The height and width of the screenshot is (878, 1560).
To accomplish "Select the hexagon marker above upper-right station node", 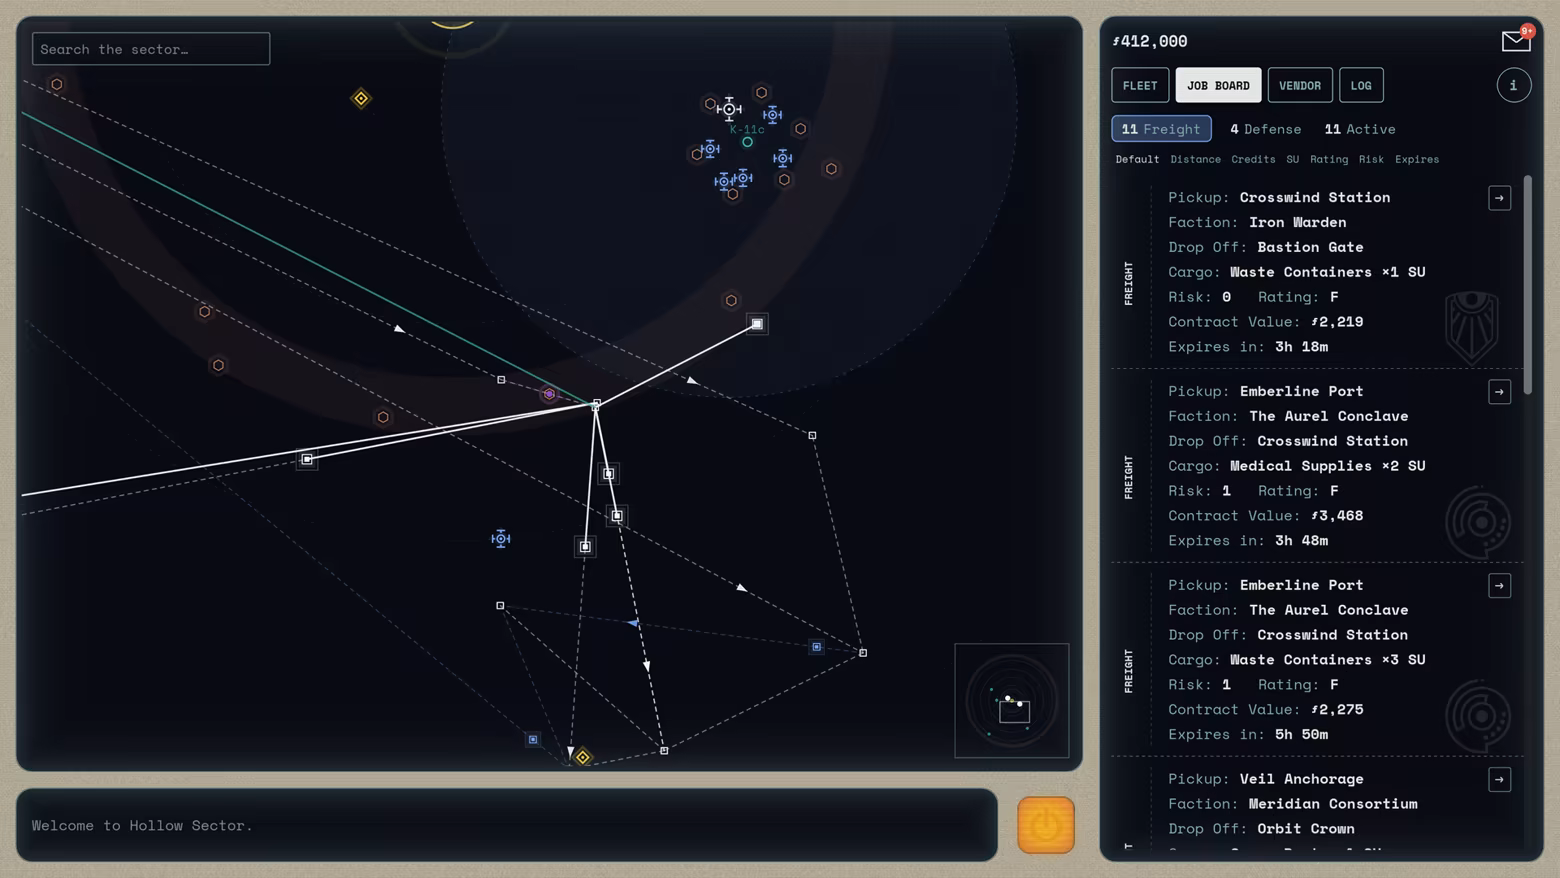I will click(x=731, y=300).
